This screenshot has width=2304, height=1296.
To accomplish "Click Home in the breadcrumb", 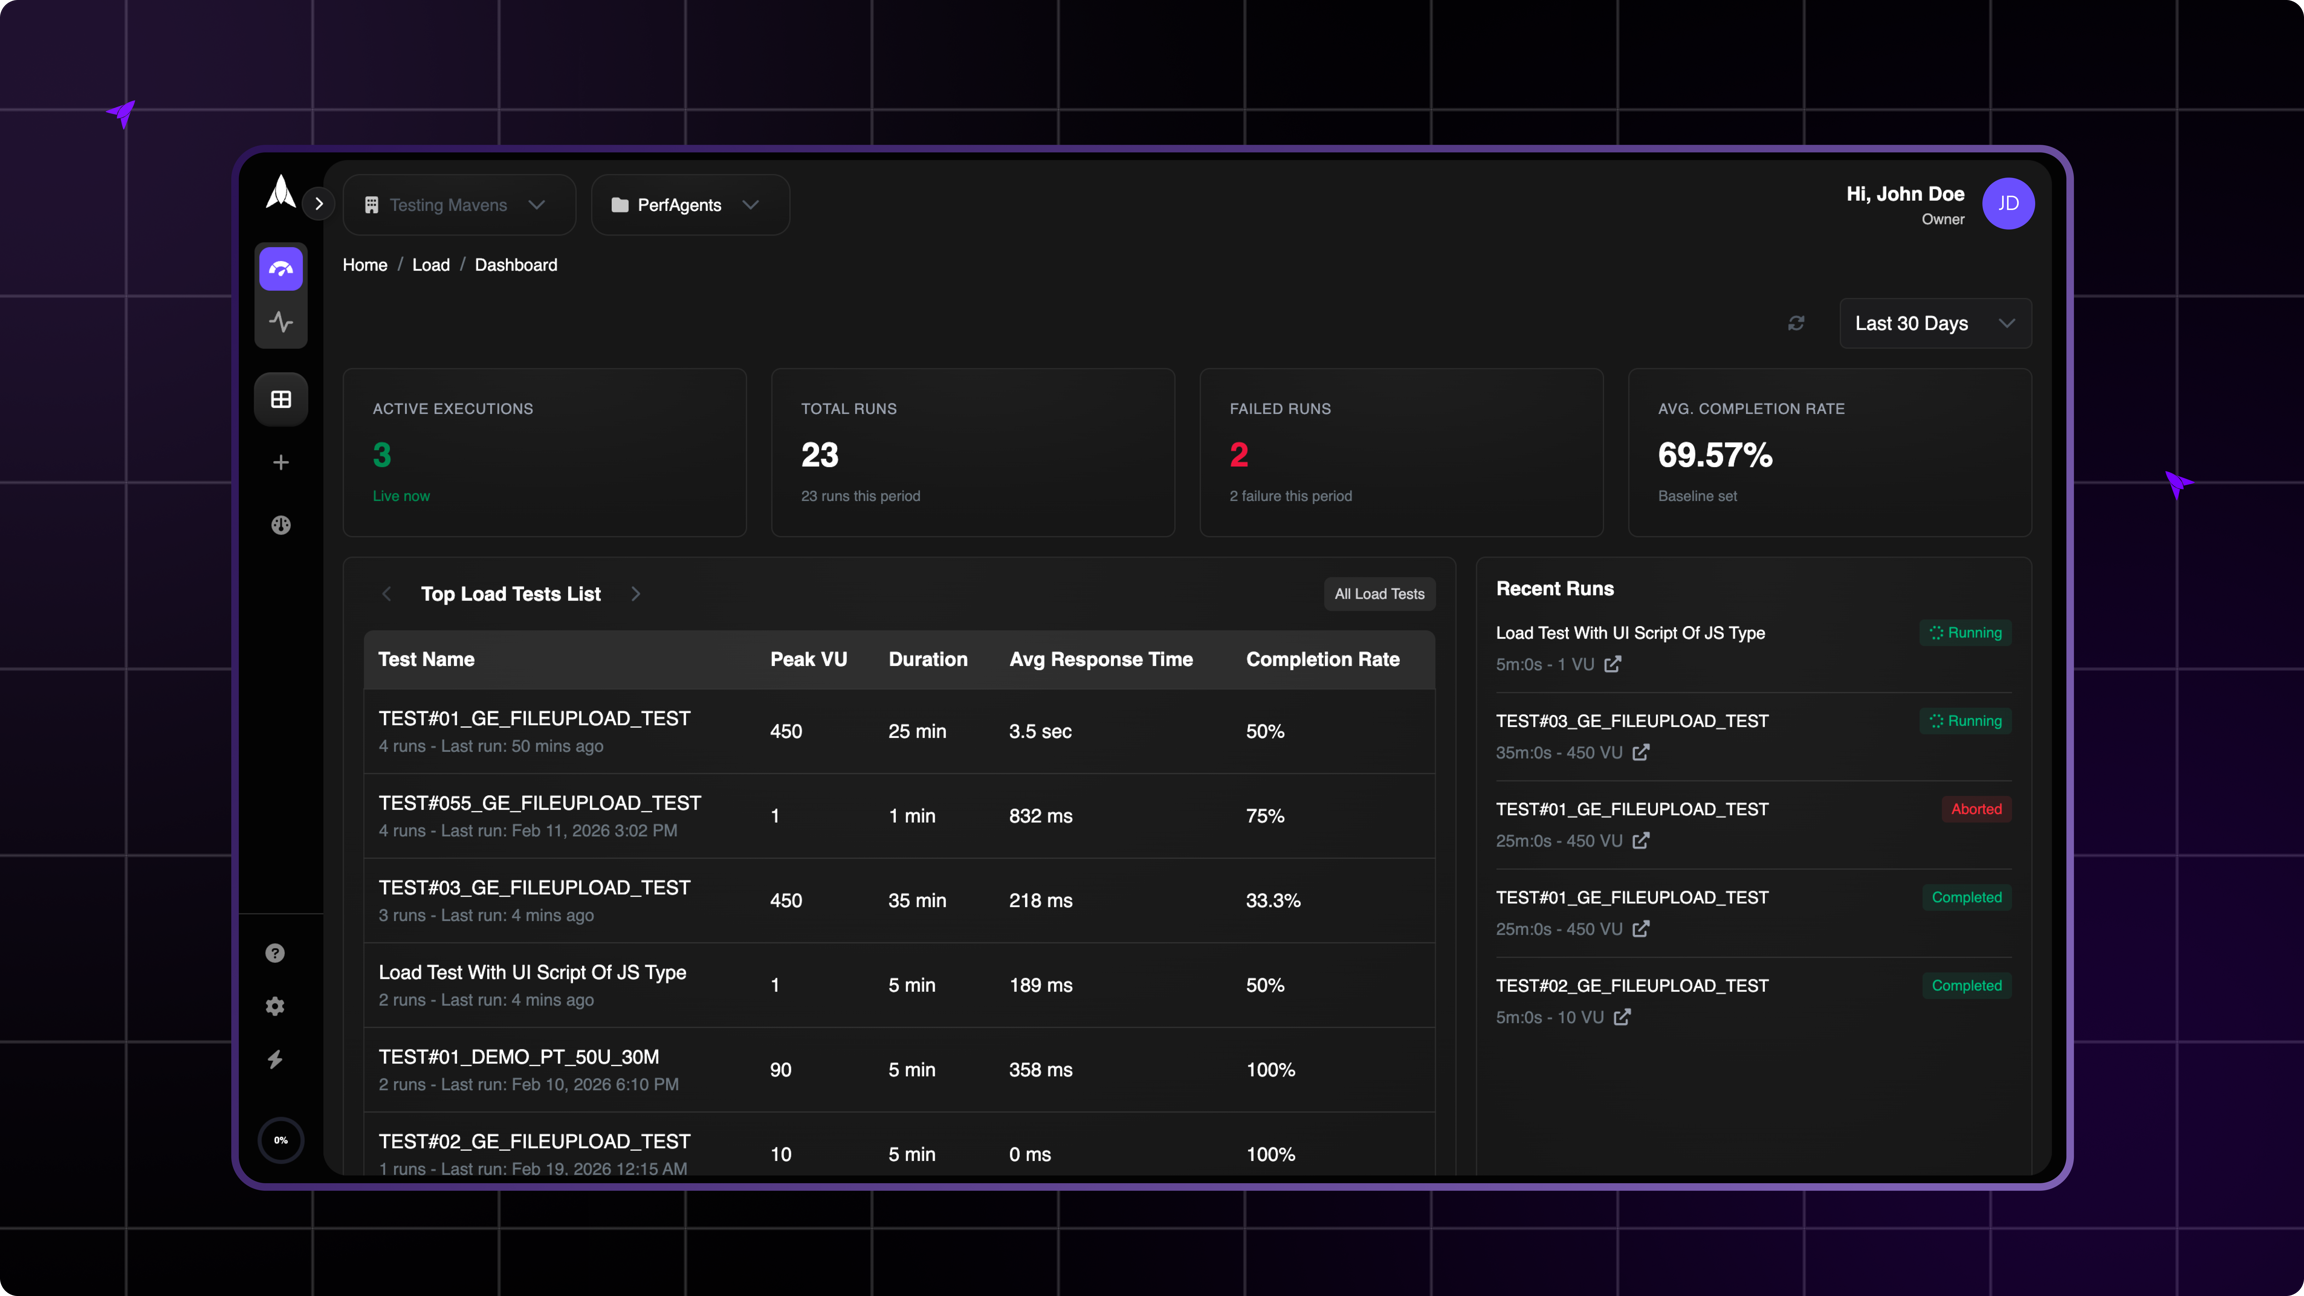I will point(365,265).
